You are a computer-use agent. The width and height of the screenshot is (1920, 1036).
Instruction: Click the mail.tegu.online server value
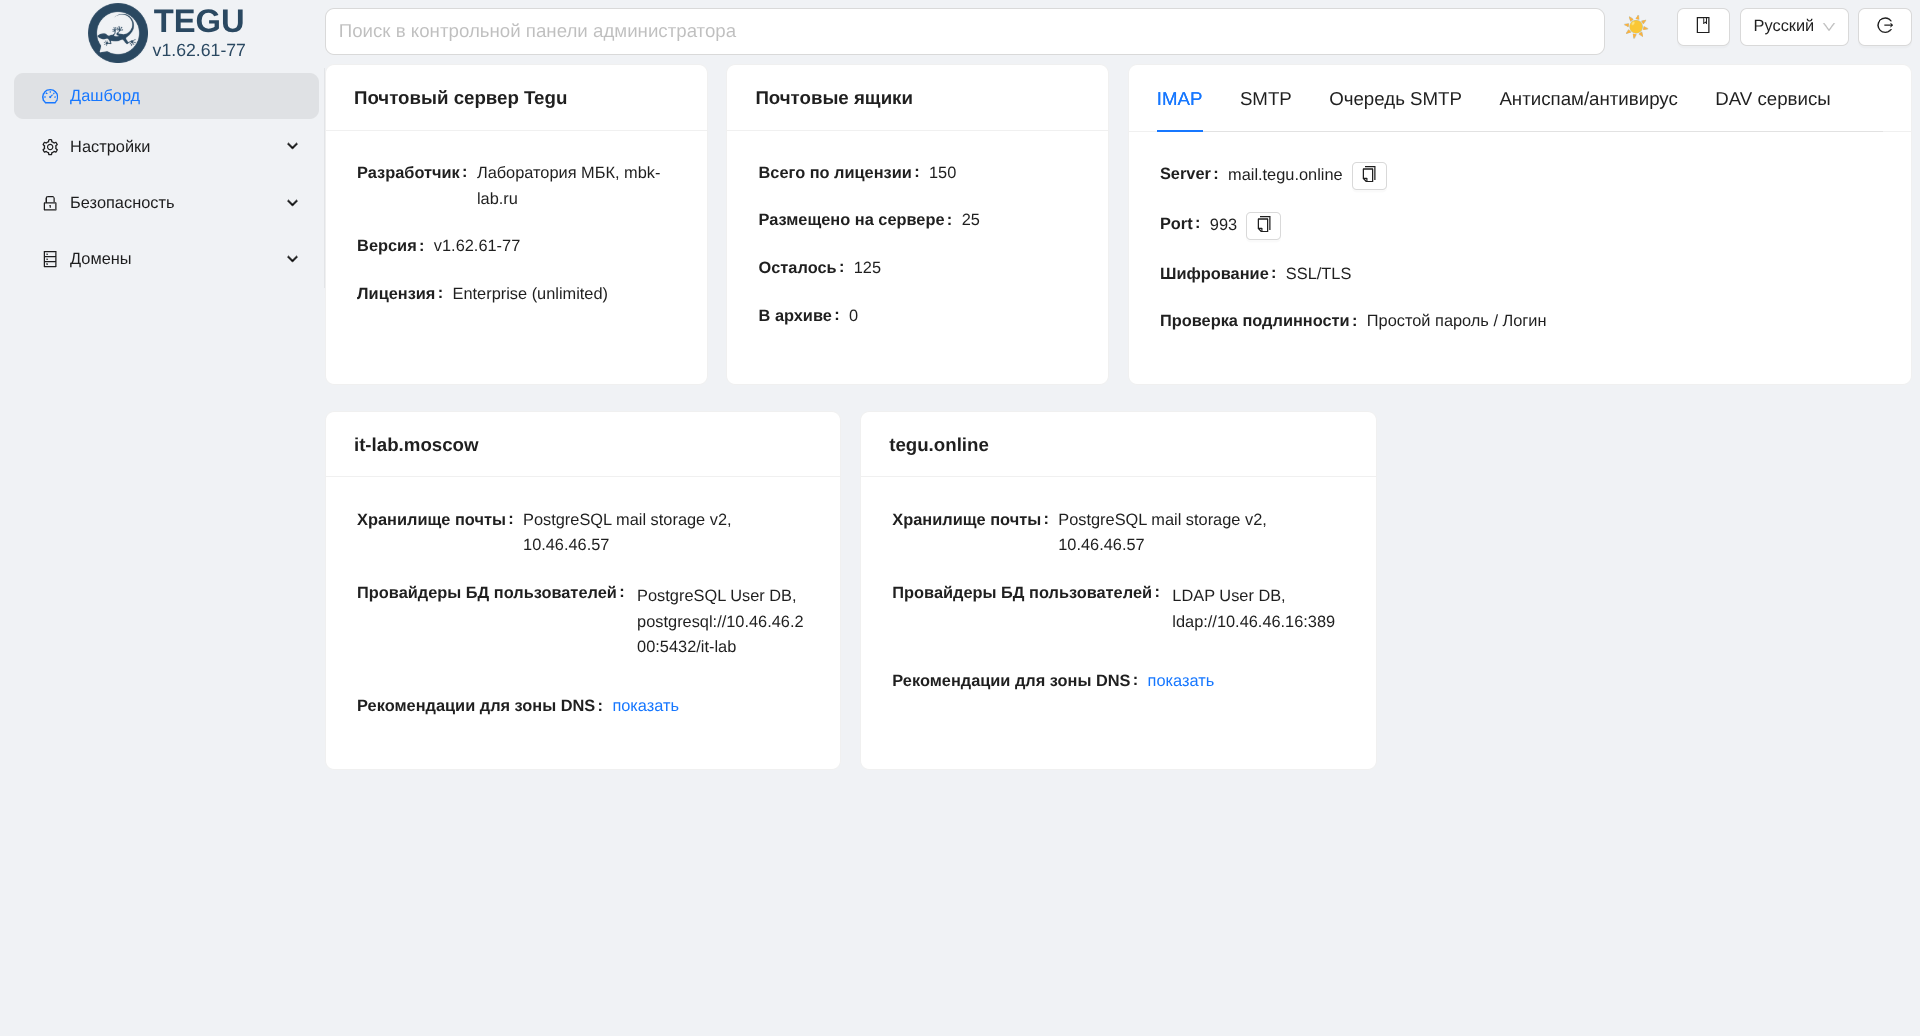click(1285, 175)
